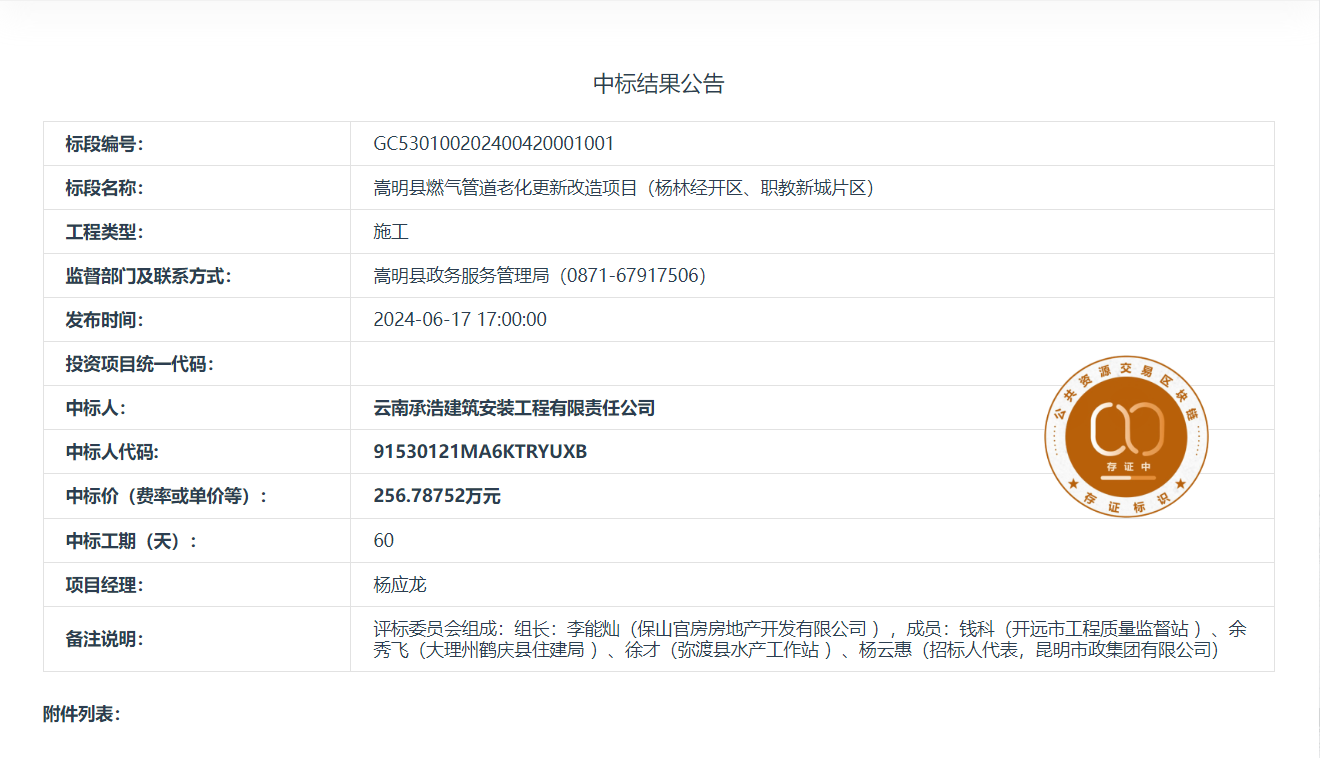The image size is (1320, 758).
Task: Click winning bidder 云南承浩建筑安装工程有限责任公司
Action: click(514, 408)
